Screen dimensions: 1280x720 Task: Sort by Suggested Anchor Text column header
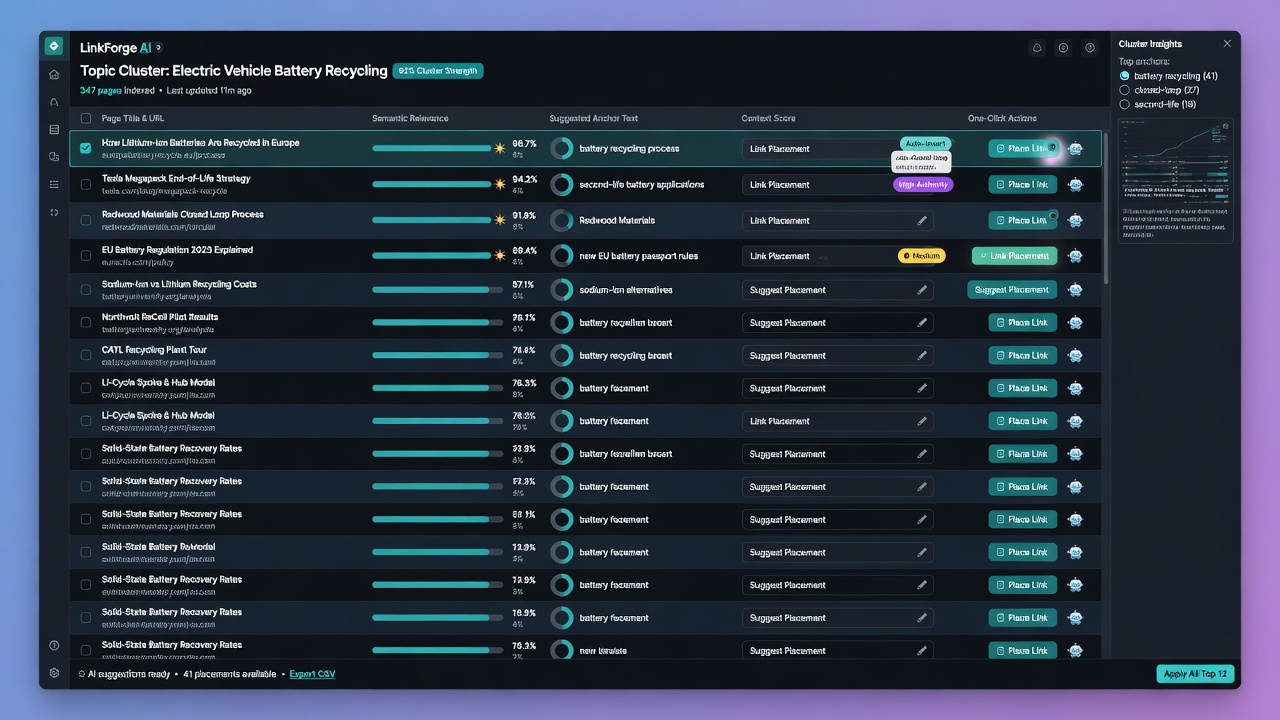(594, 118)
